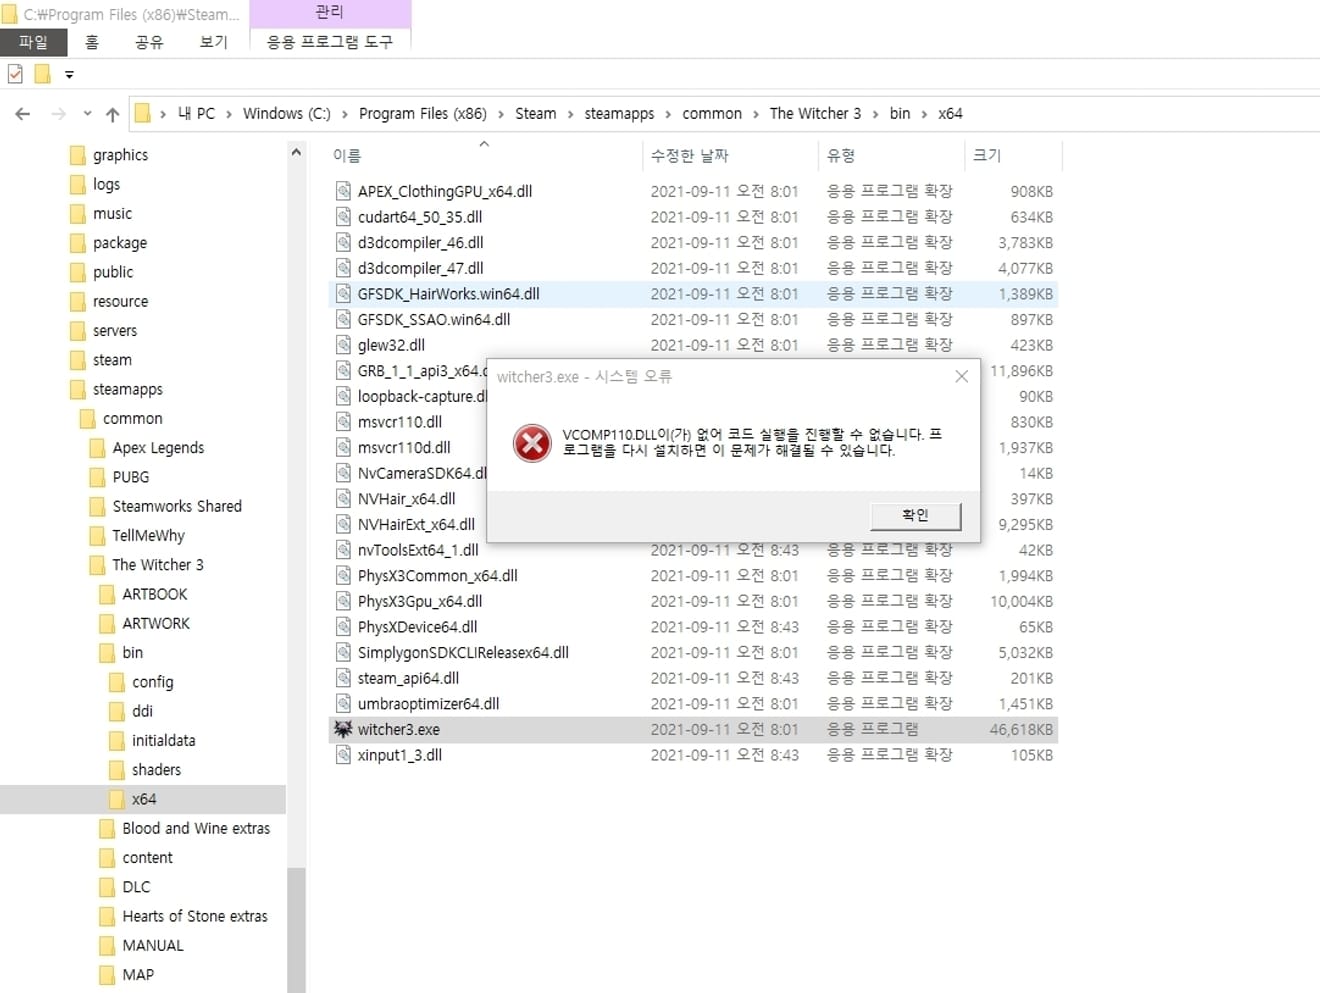The height and width of the screenshot is (993, 1320).
Task: Click the witcher3.exe wolf icon
Action: click(343, 729)
